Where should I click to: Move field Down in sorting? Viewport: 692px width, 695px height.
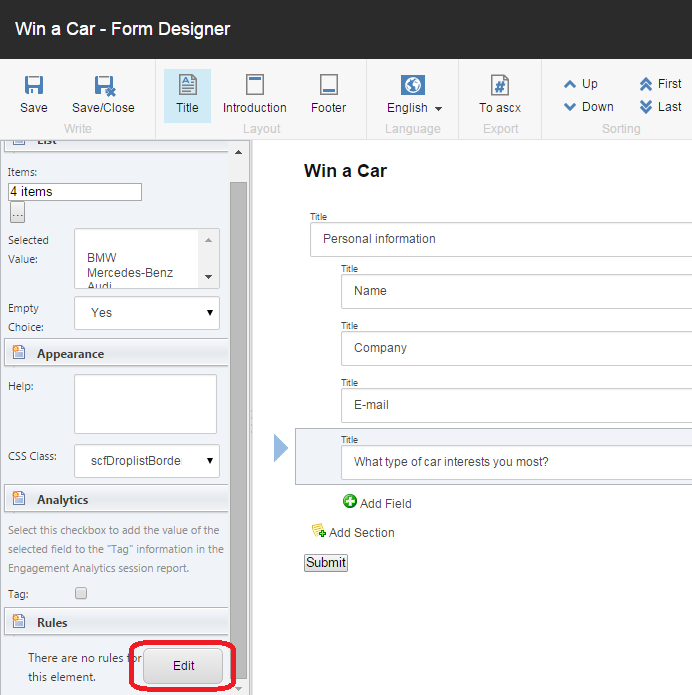587,107
